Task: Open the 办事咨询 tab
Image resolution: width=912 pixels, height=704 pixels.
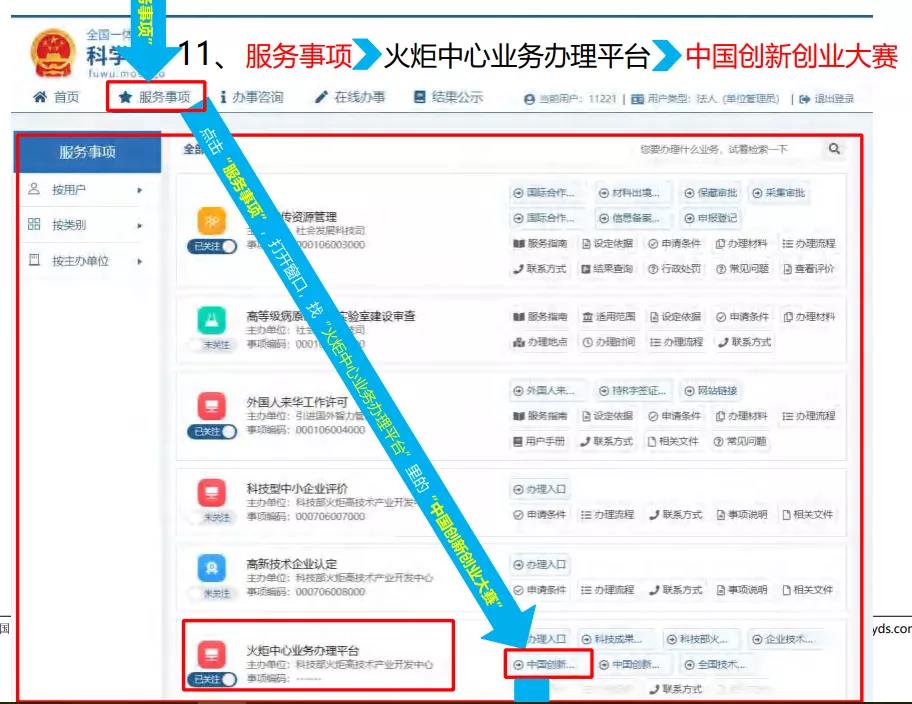Action: (x=252, y=97)
